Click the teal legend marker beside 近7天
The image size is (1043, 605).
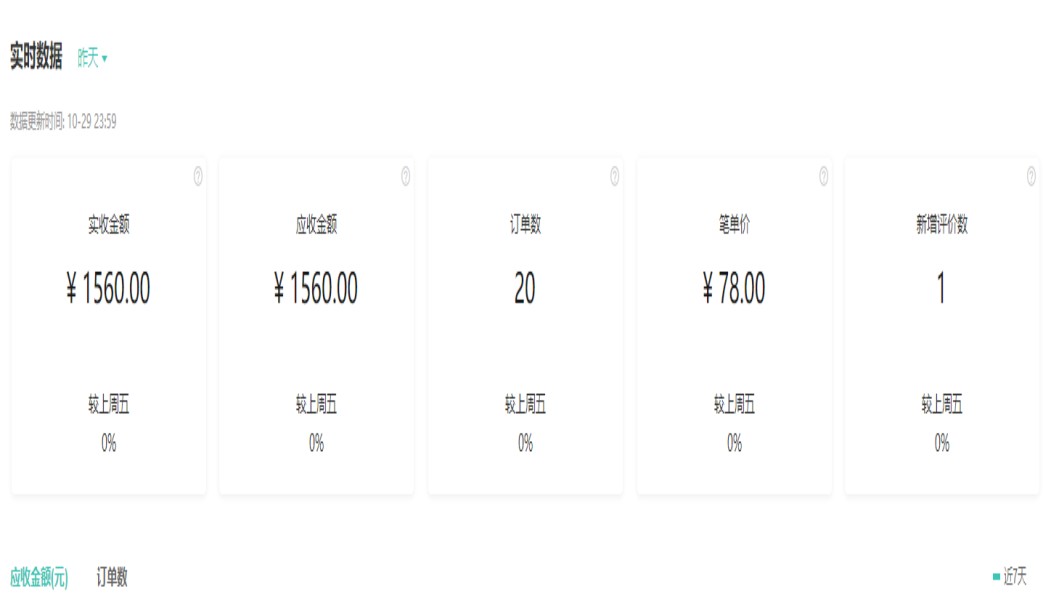tap(996, 577)
